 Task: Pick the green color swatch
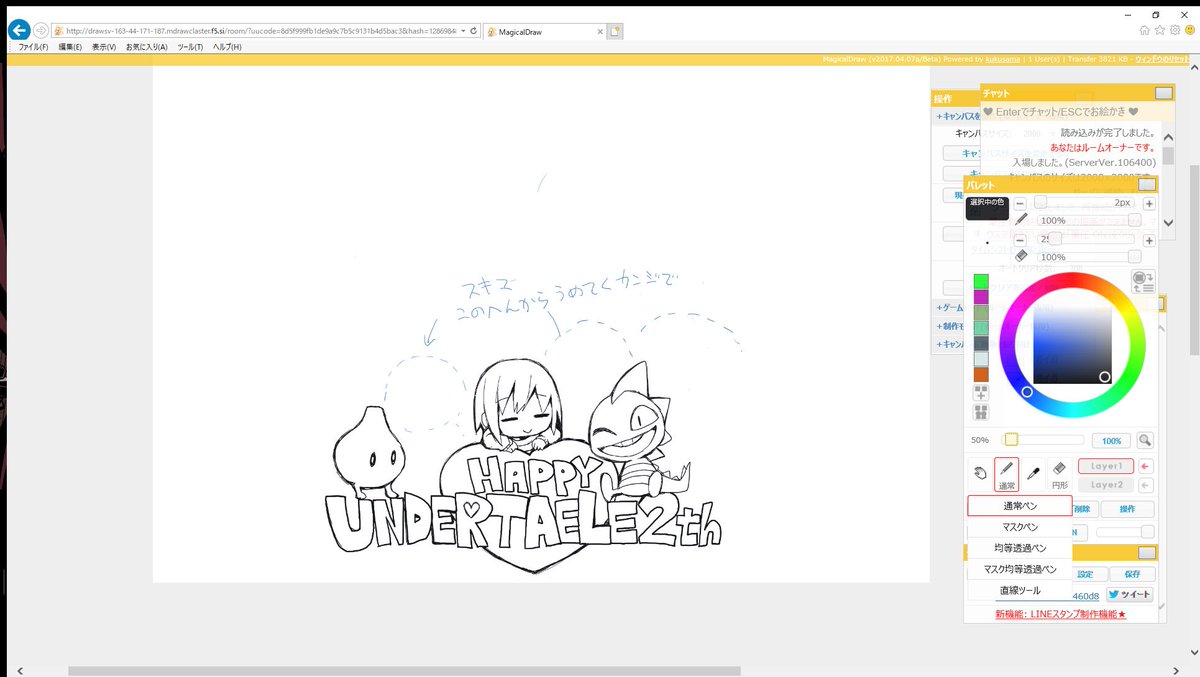[x=981, y=281]
